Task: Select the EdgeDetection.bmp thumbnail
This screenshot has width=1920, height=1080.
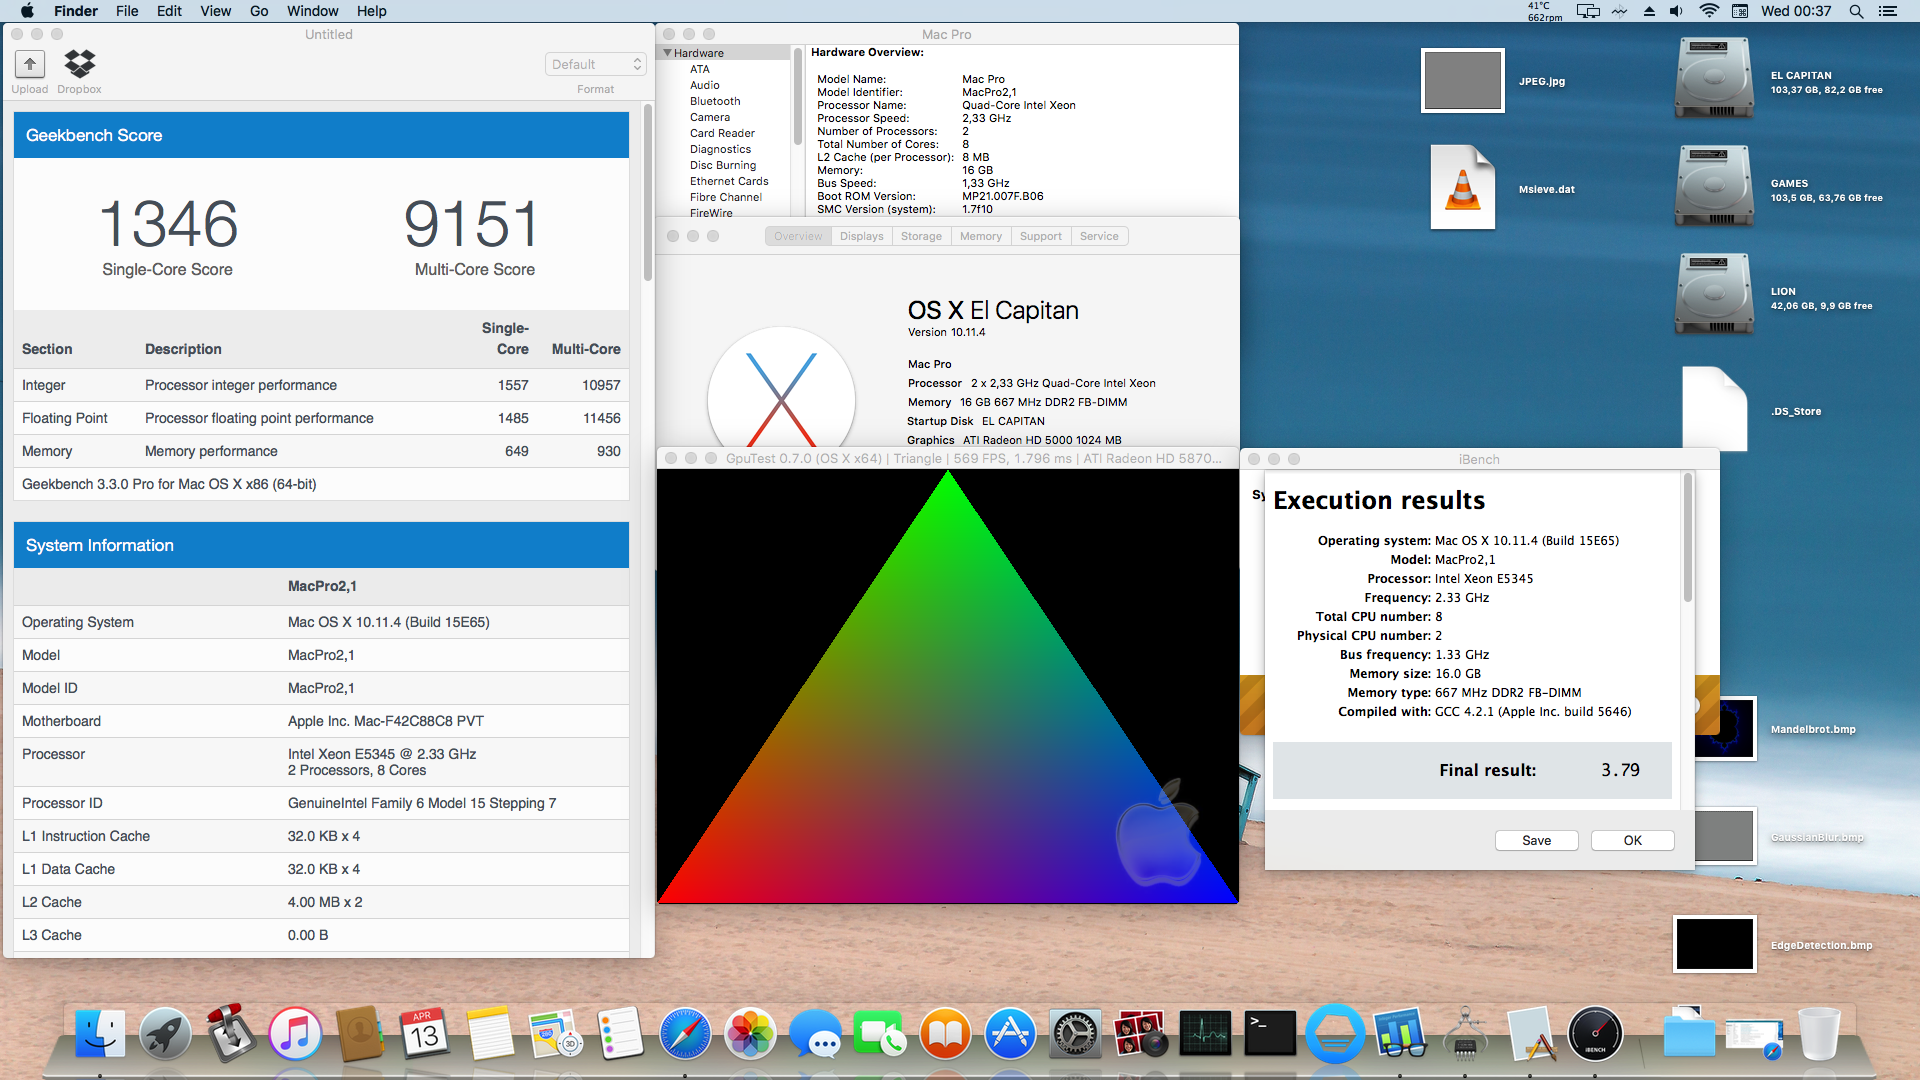Action: click(x=1715, y=944)
